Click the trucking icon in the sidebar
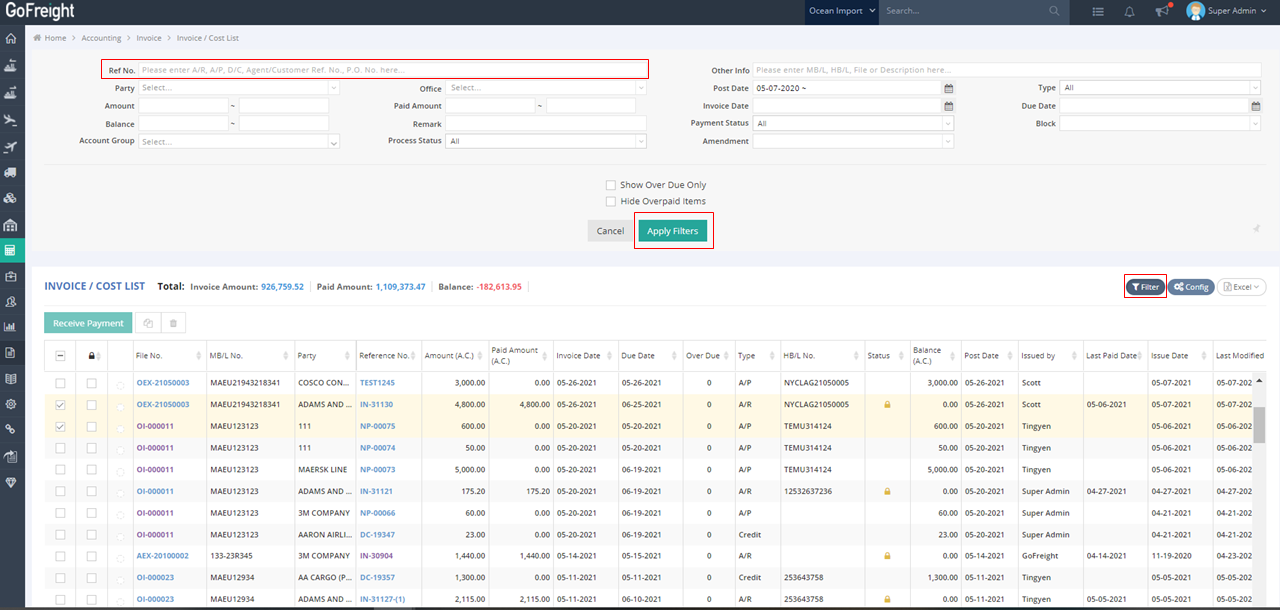1280x610 pixels. click(12, 172)
